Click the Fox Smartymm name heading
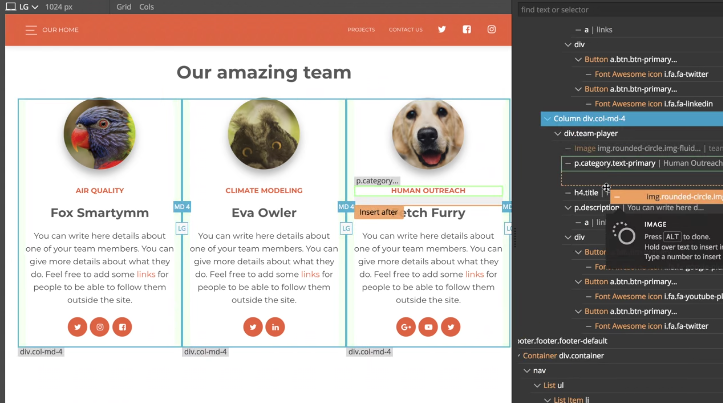 coord(100,213)
